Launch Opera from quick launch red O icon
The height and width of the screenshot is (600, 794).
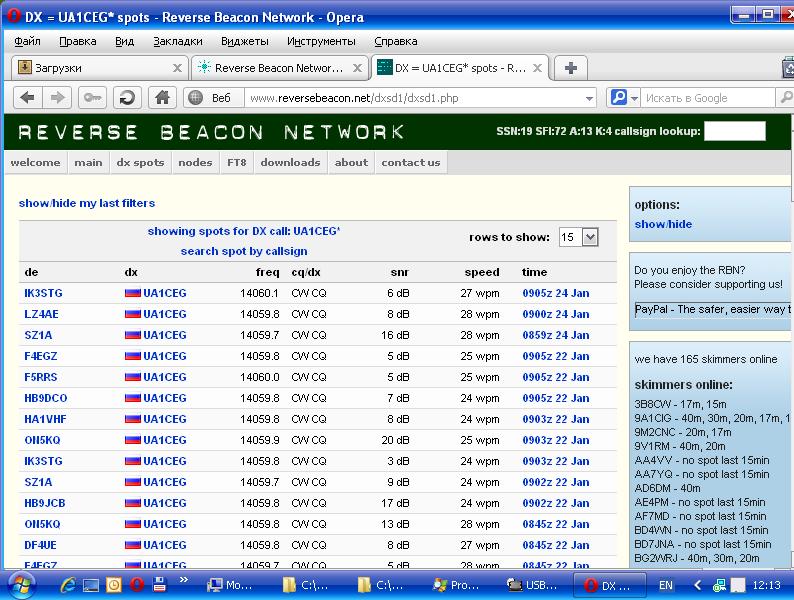coord(136,585)
